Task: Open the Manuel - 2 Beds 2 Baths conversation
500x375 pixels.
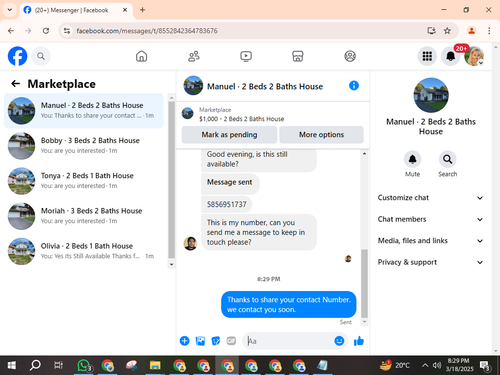Action: point(84,110)
